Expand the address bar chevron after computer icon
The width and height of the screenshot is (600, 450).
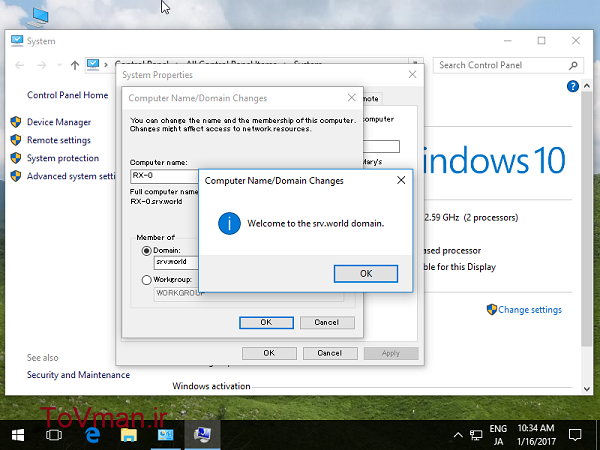pos(106,65)
